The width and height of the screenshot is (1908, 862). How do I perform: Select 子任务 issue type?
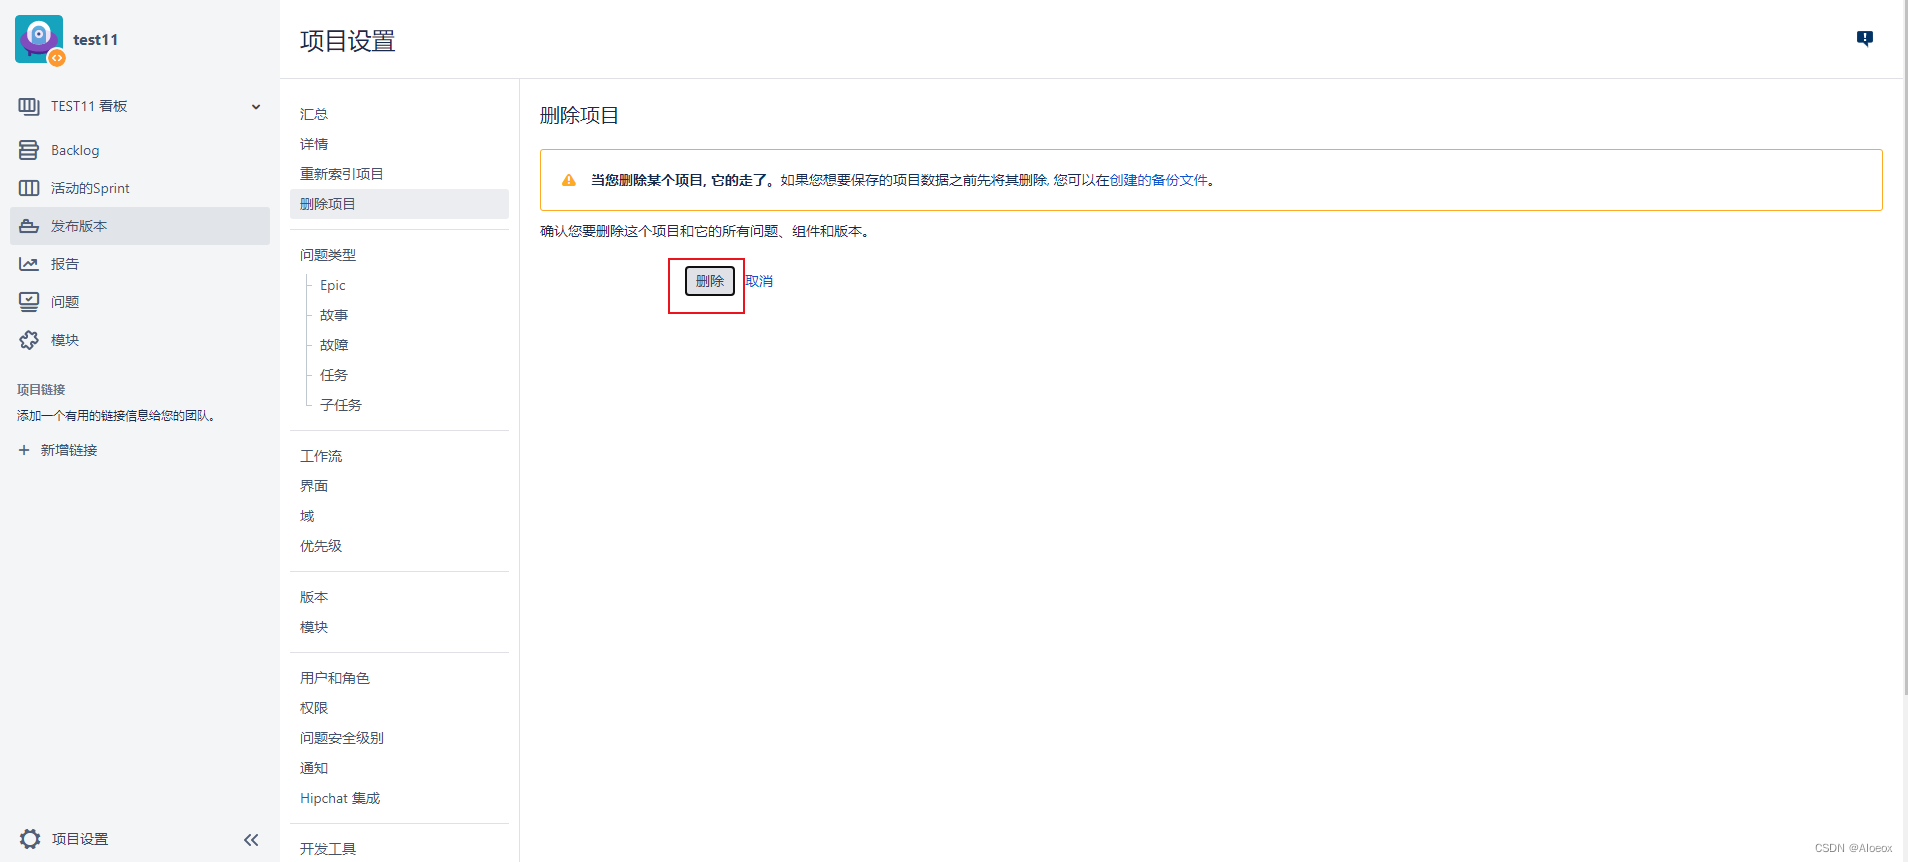pyautogui.click(x=341, y=405)
